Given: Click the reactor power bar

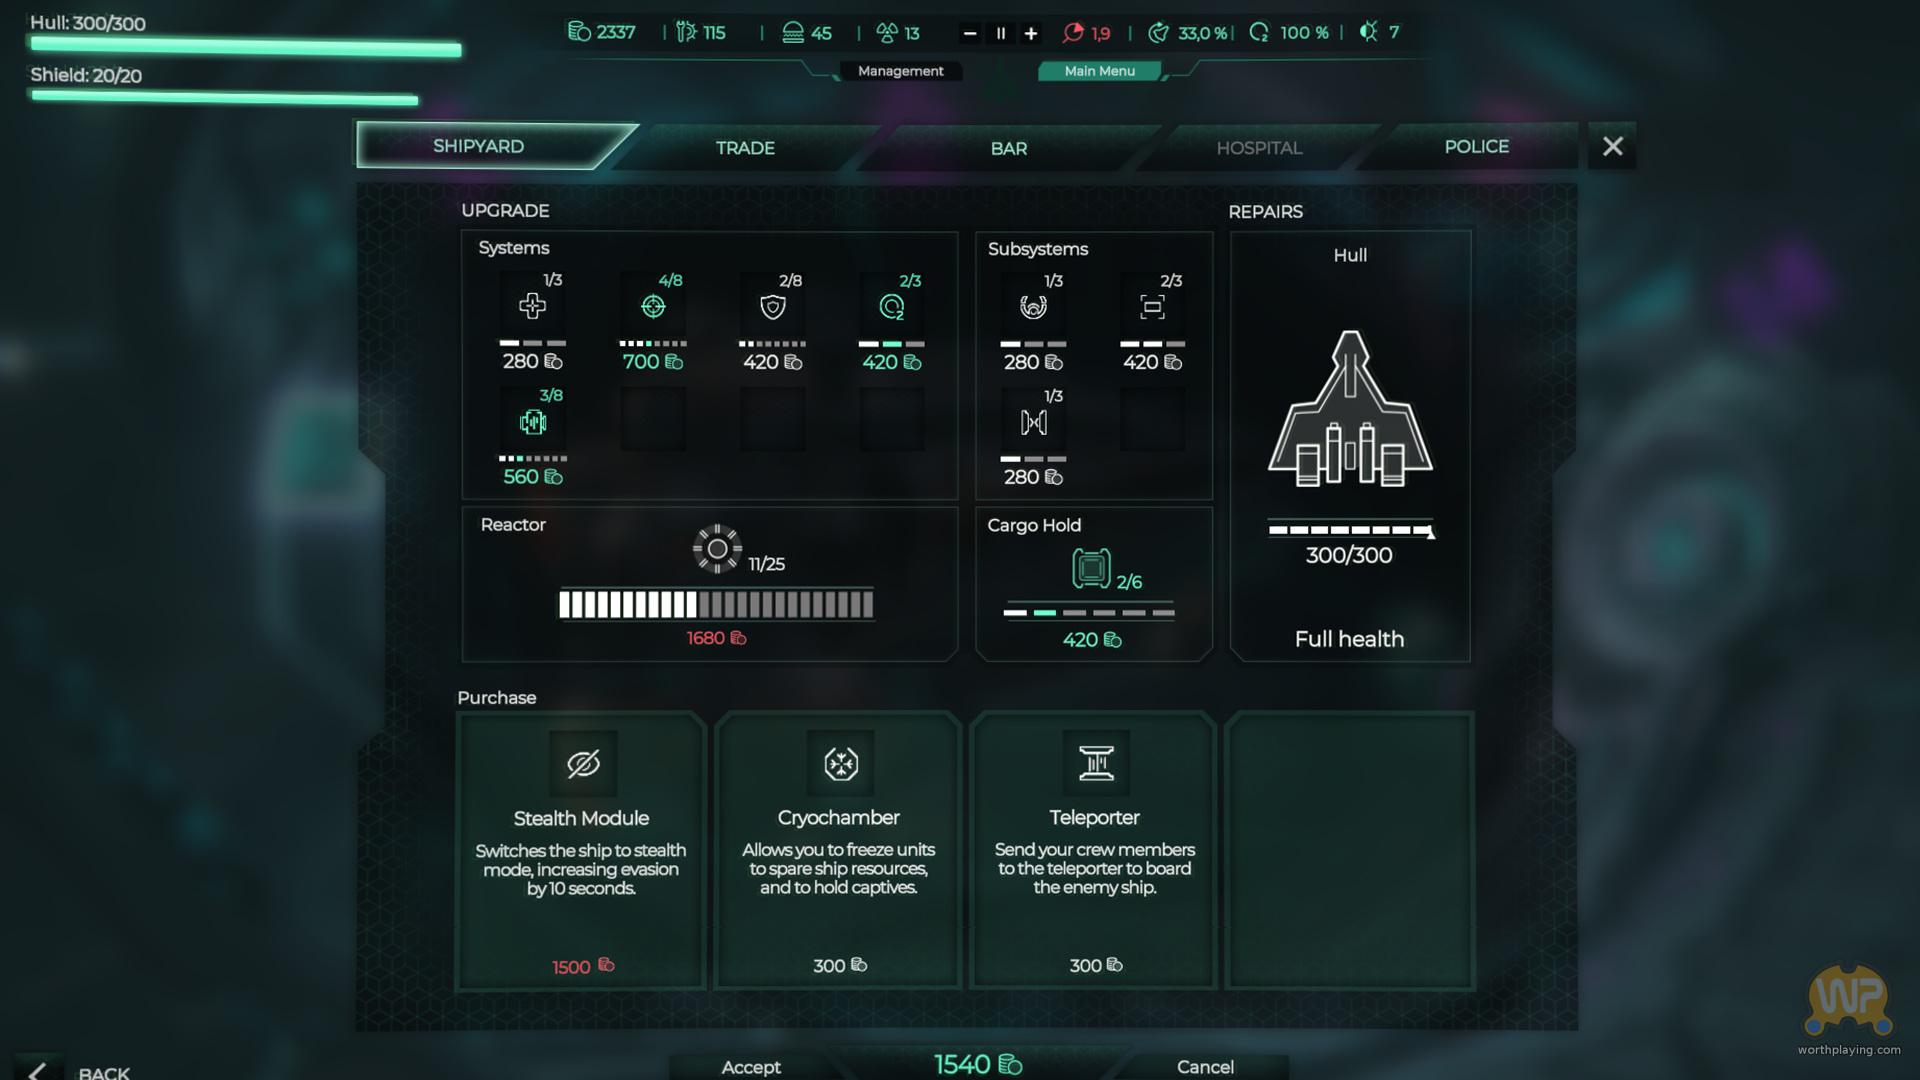Looking at the screenshot, I should pos(716,604).
